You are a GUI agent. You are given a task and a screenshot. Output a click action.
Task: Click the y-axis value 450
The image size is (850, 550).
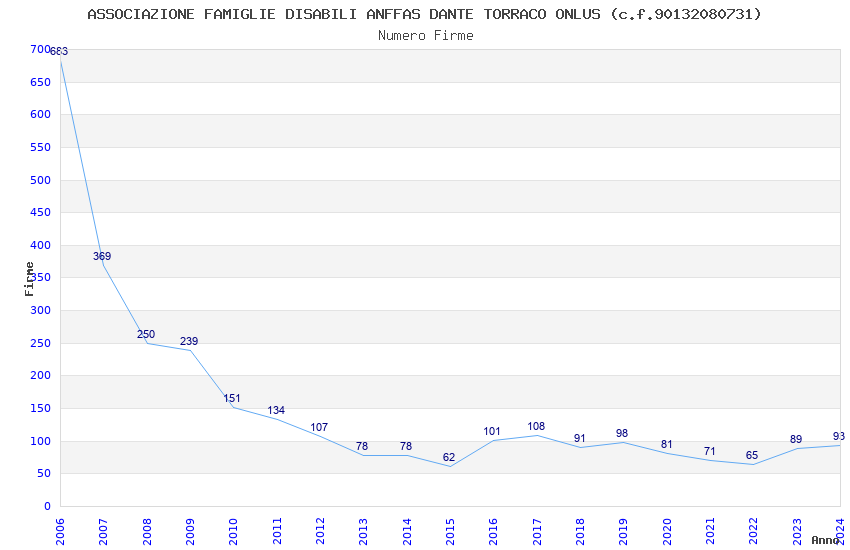pos(41,212)
